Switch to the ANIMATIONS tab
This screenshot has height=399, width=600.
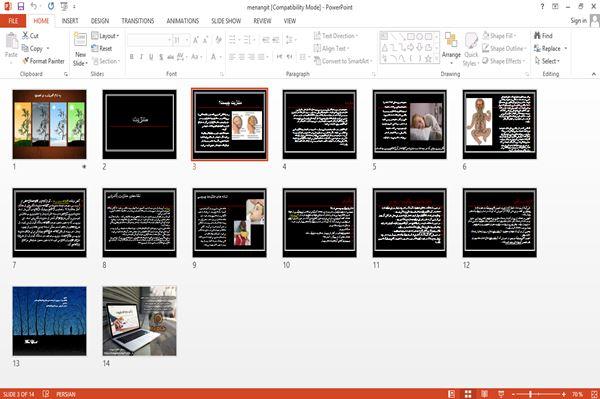click(x=183, y=21)
